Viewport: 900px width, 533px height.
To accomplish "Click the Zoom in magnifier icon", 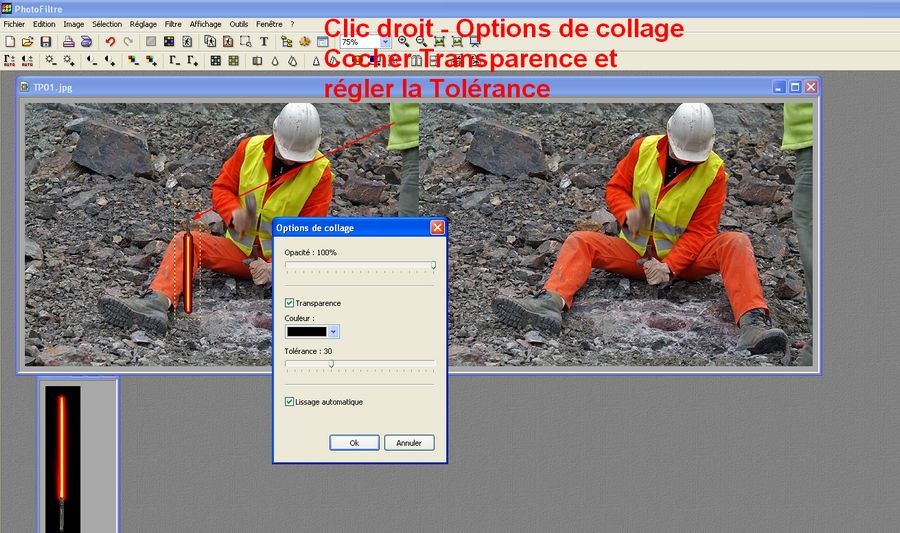I will (x=403, y=42).
